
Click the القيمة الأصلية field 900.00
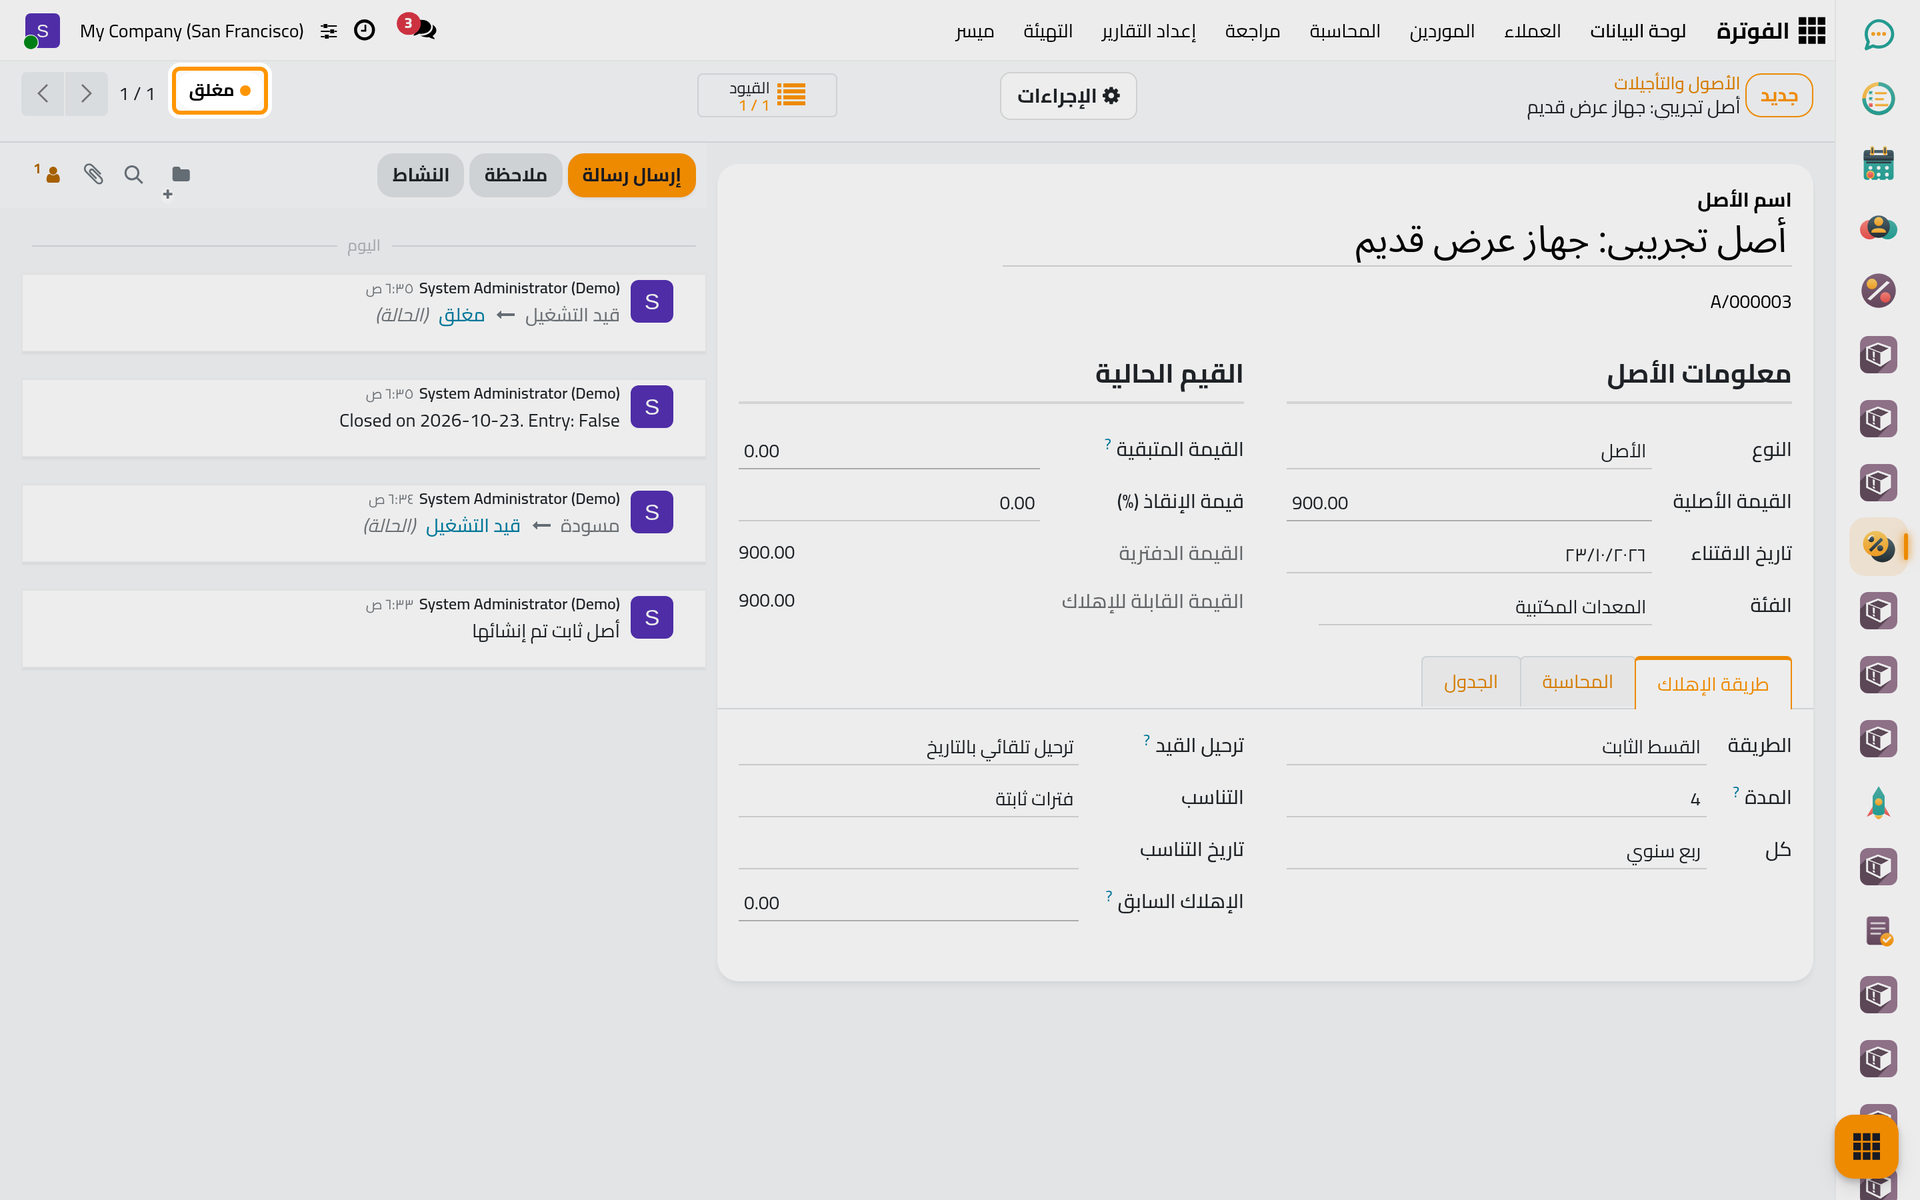(1468, 503)
